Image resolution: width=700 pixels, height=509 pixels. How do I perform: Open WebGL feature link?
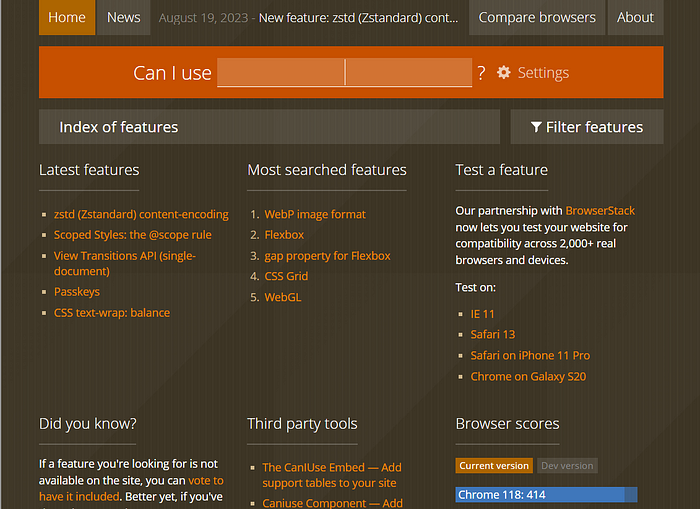coord(283,297)
